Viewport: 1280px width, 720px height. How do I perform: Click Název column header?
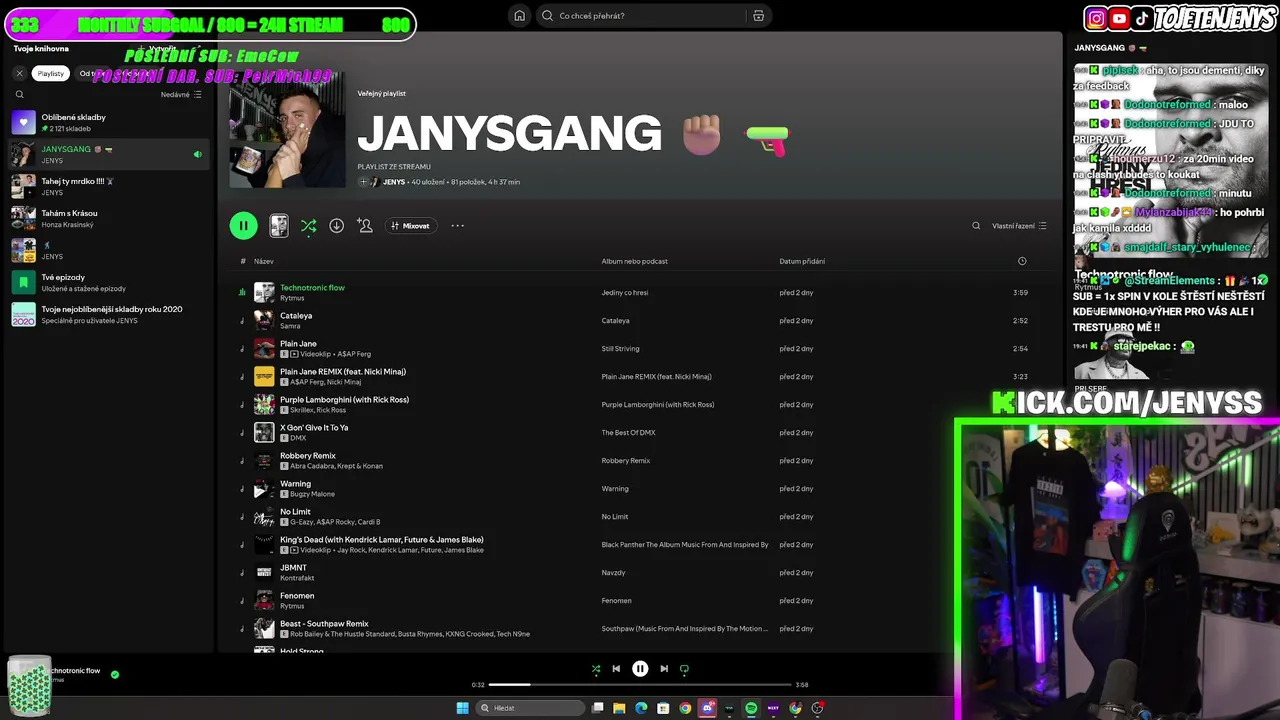click(263, 261)
